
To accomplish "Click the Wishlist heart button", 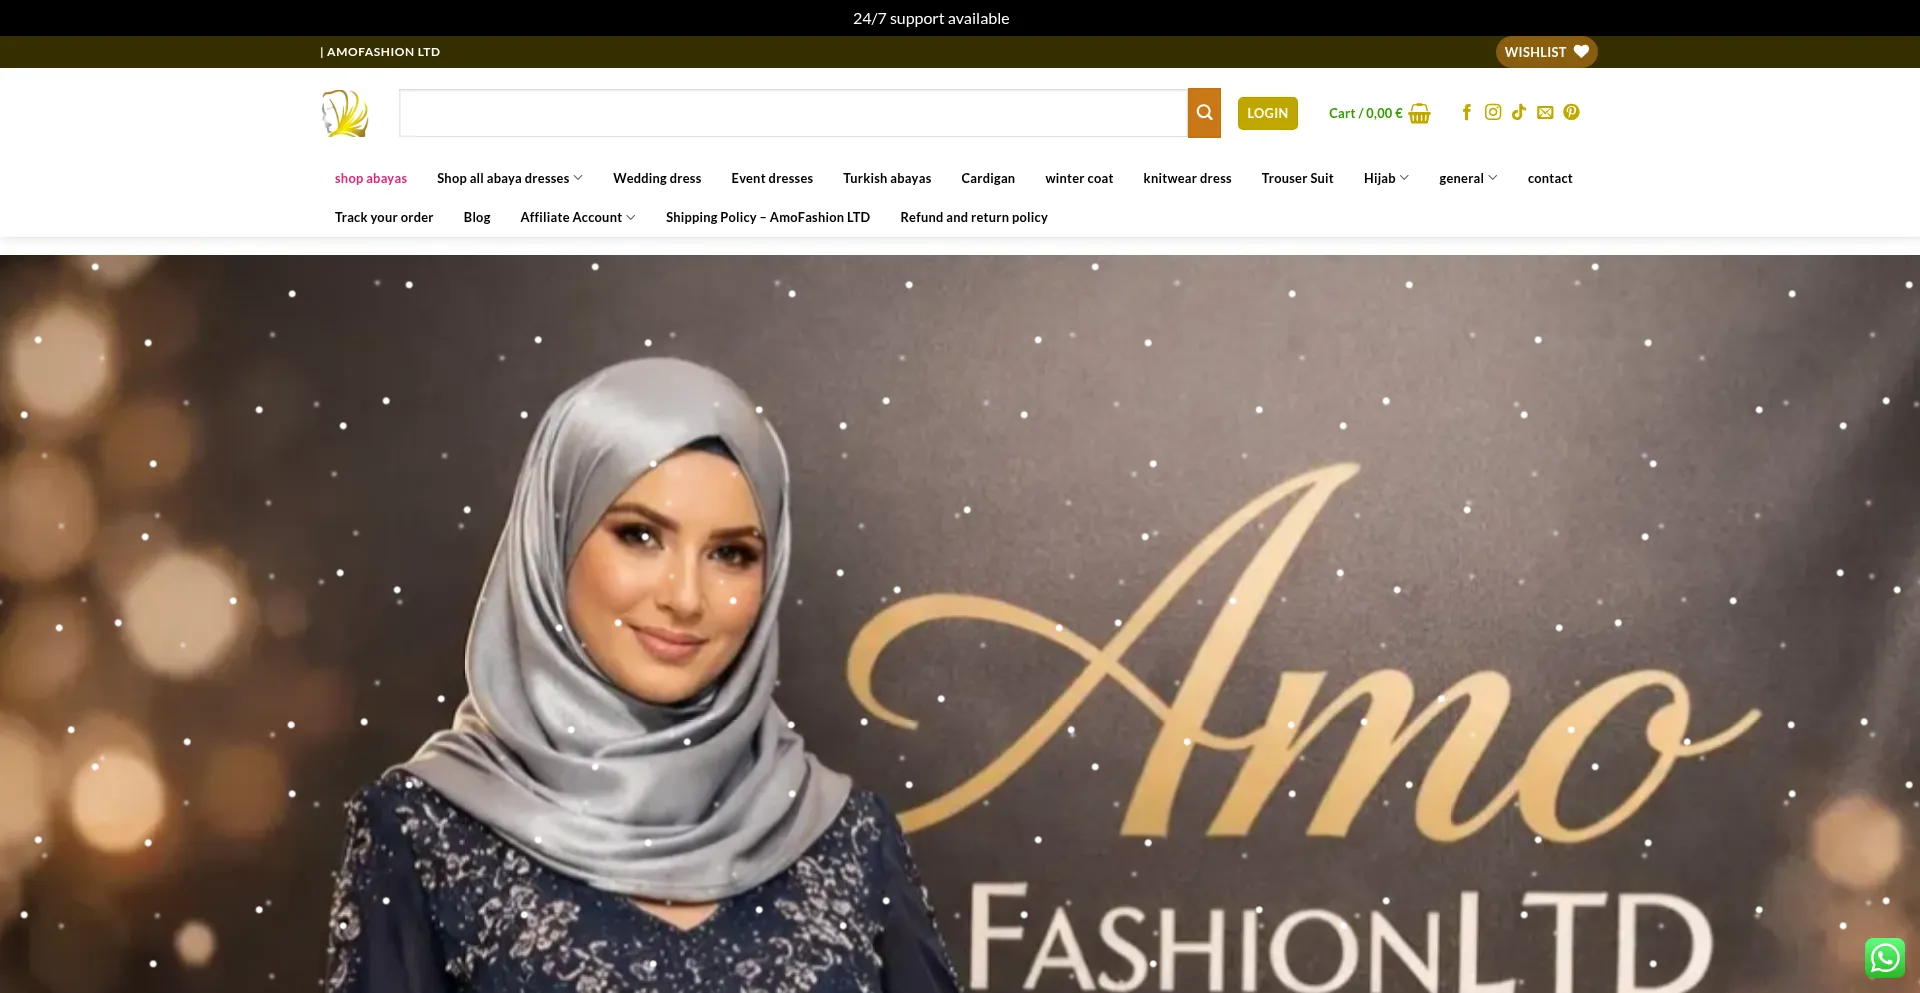I will (1546, 52).
